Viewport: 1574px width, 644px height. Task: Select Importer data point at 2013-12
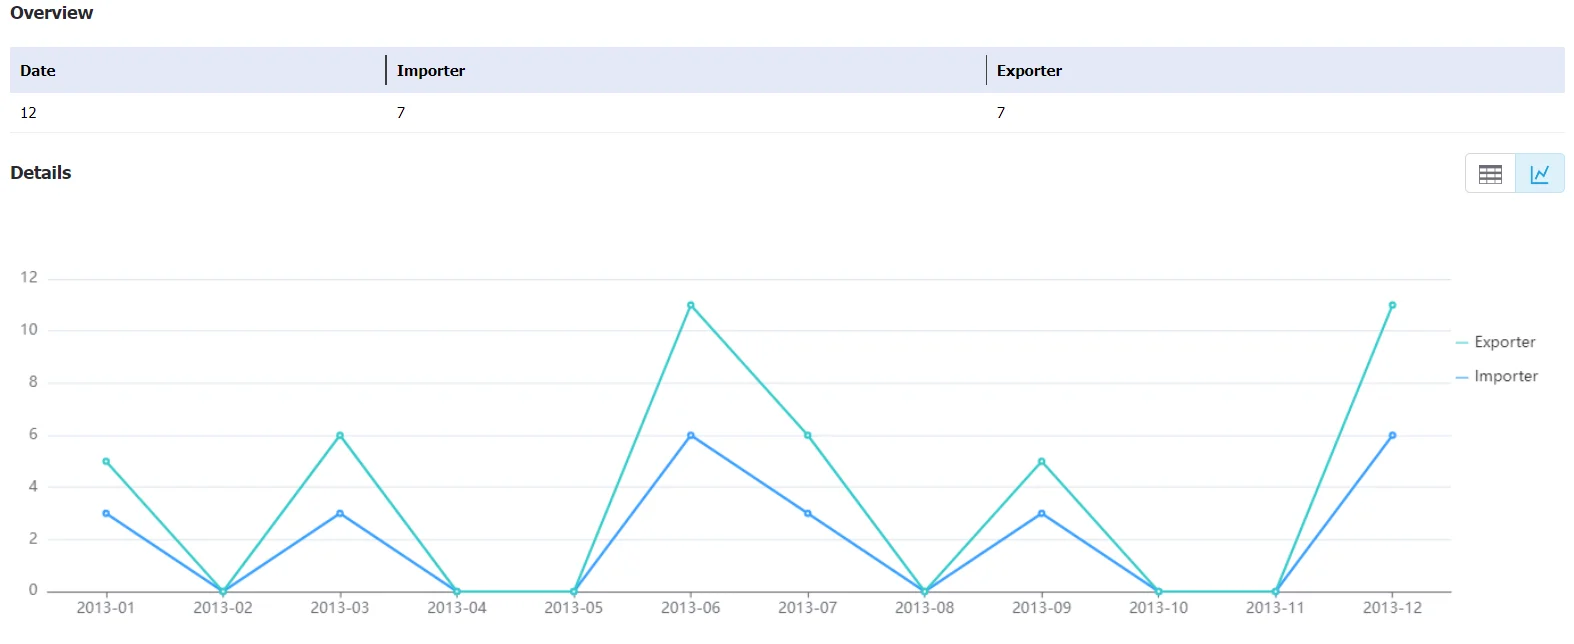coord(1392,436)
